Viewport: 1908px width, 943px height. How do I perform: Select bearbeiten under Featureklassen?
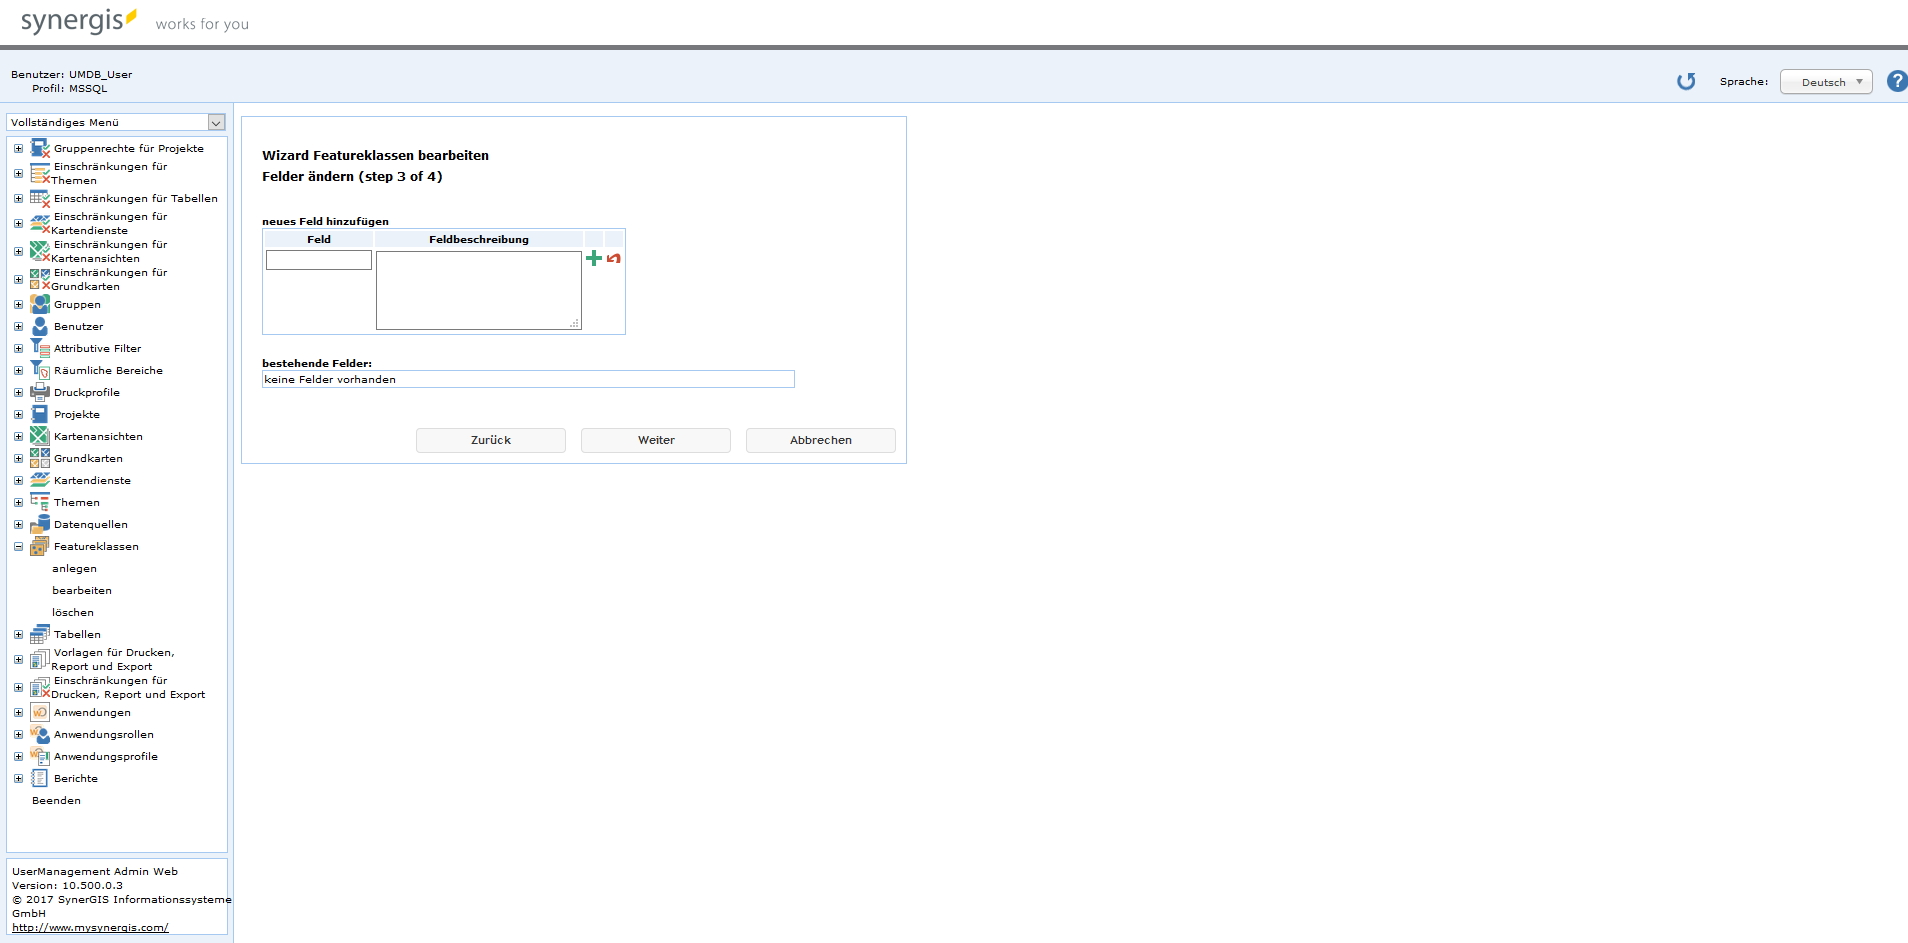82,590
